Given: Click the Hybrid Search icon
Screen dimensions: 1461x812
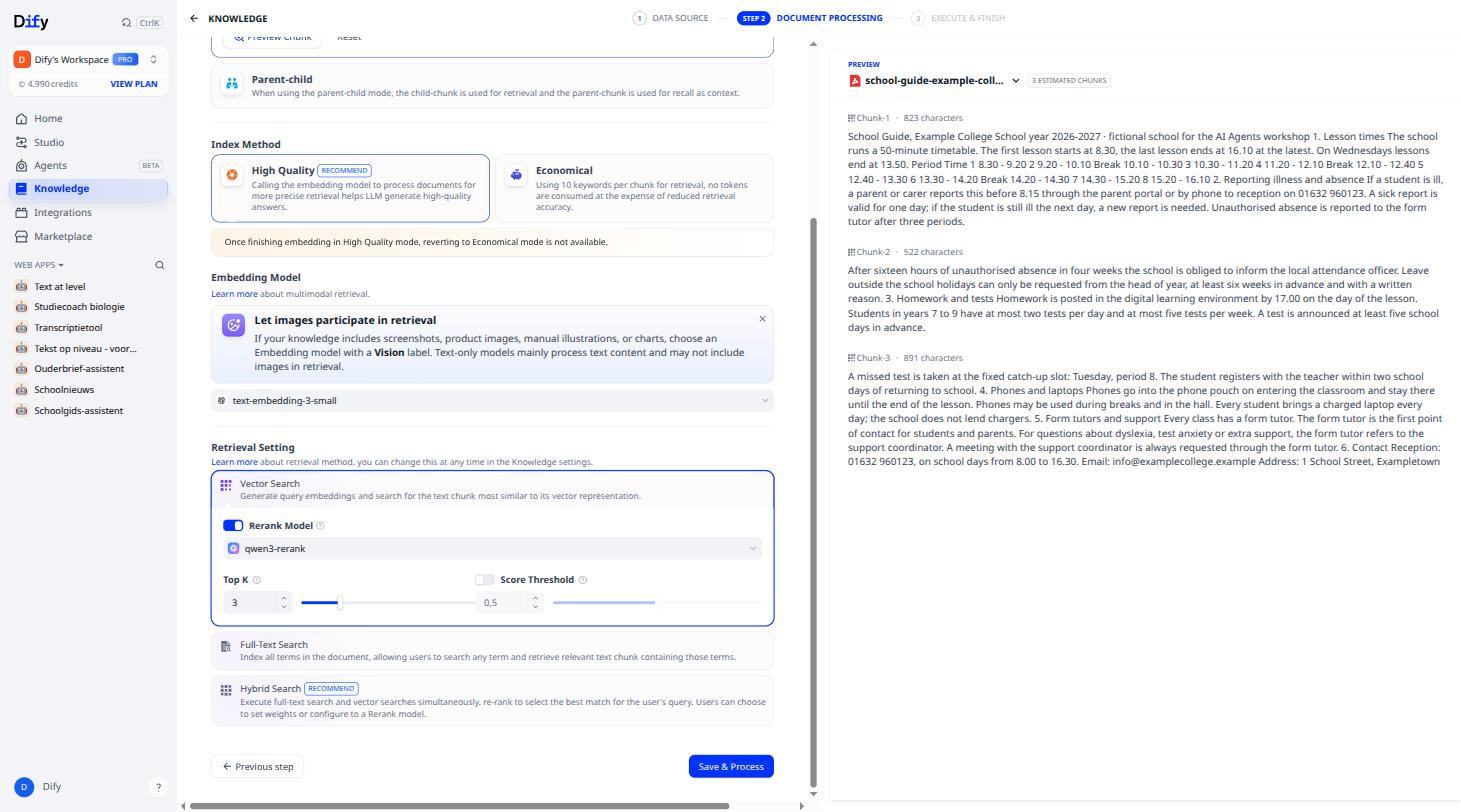Looking at the screenshot, I should (226, 690).
